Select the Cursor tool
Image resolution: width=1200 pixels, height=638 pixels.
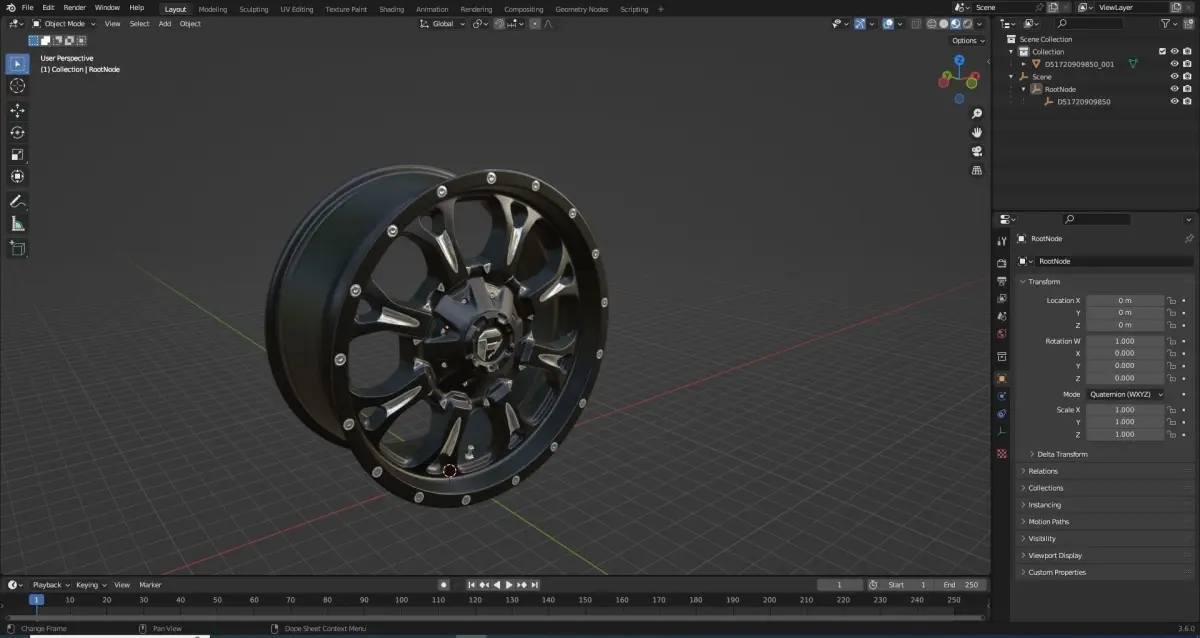click(x=17, y=86)
